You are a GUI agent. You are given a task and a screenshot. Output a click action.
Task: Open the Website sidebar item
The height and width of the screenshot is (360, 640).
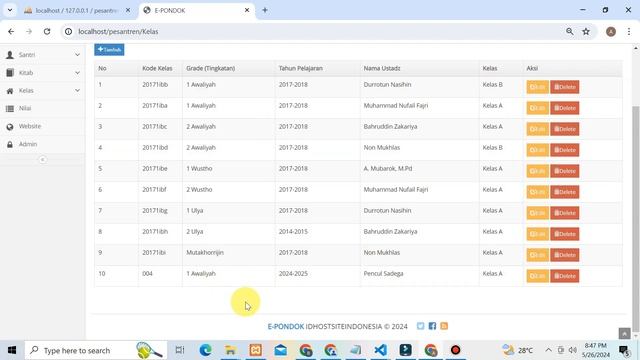(x=42, y=126)
